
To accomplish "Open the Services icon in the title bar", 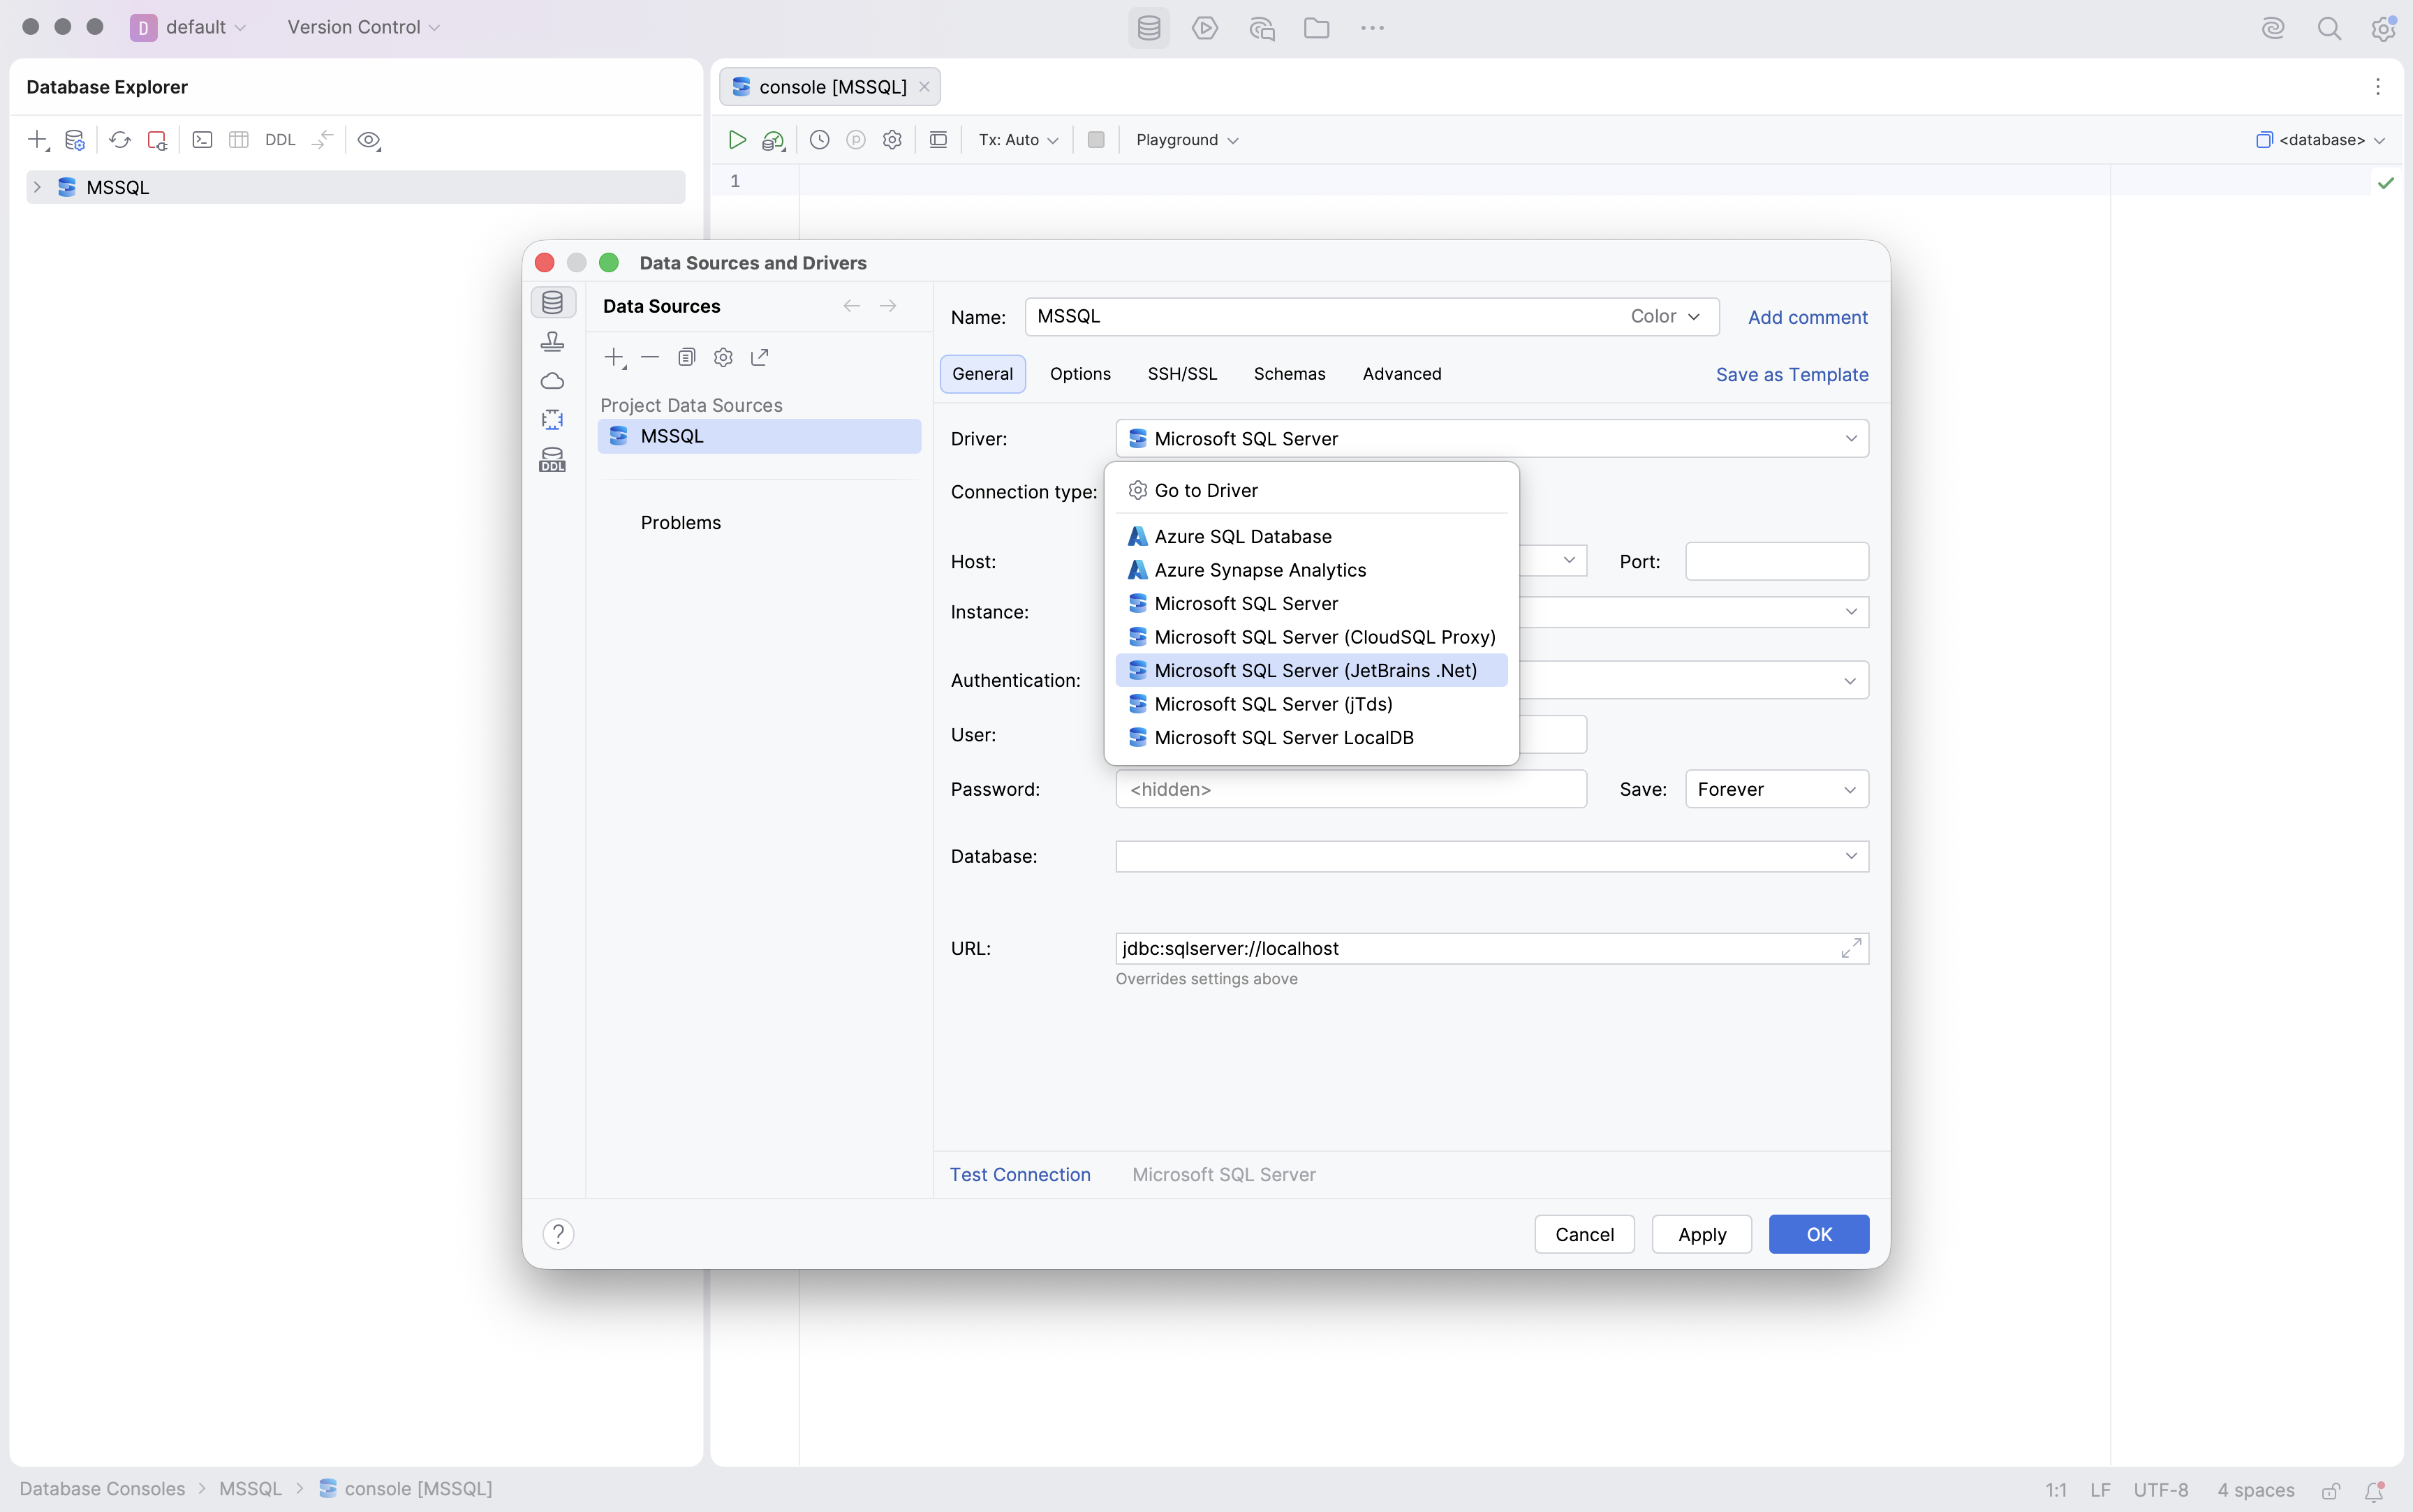I will coord(1205,28).
